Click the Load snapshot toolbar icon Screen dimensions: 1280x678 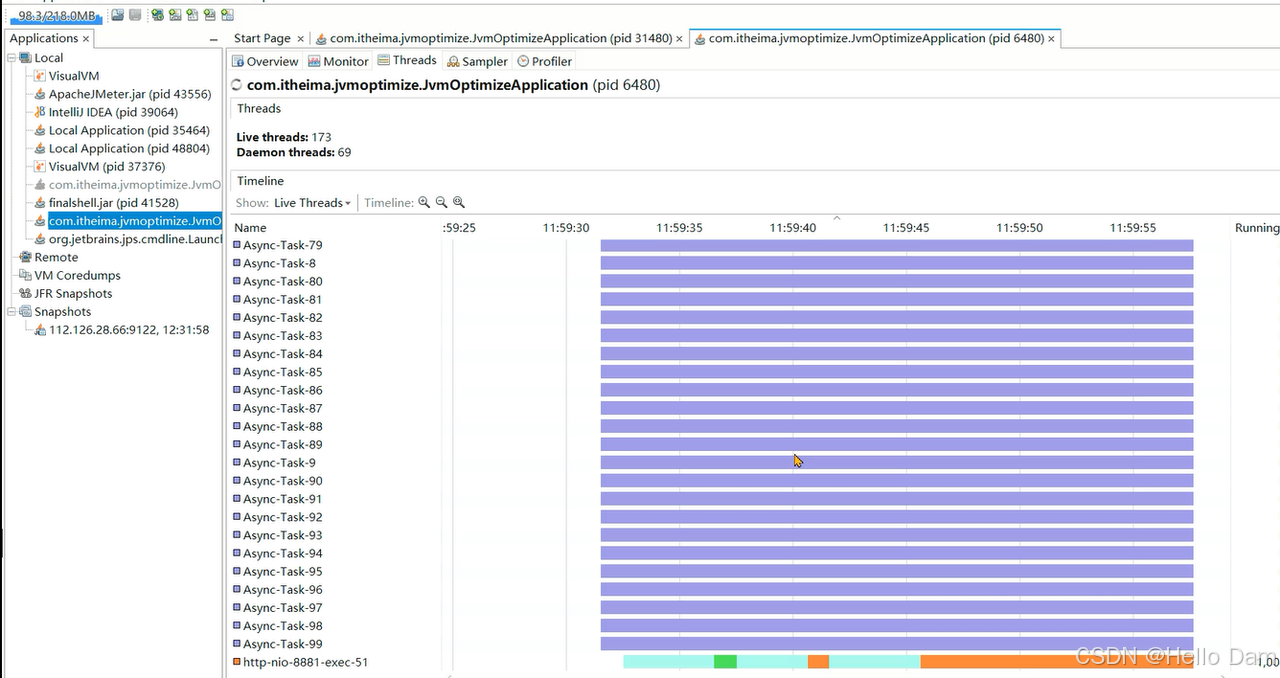coord(118,15)
